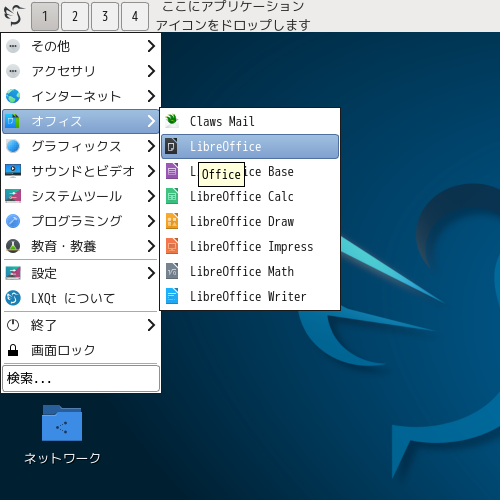Screen dimensions: 500x500
Task: Expand the その他 submenu arrow
Action: tap(151, 46)
